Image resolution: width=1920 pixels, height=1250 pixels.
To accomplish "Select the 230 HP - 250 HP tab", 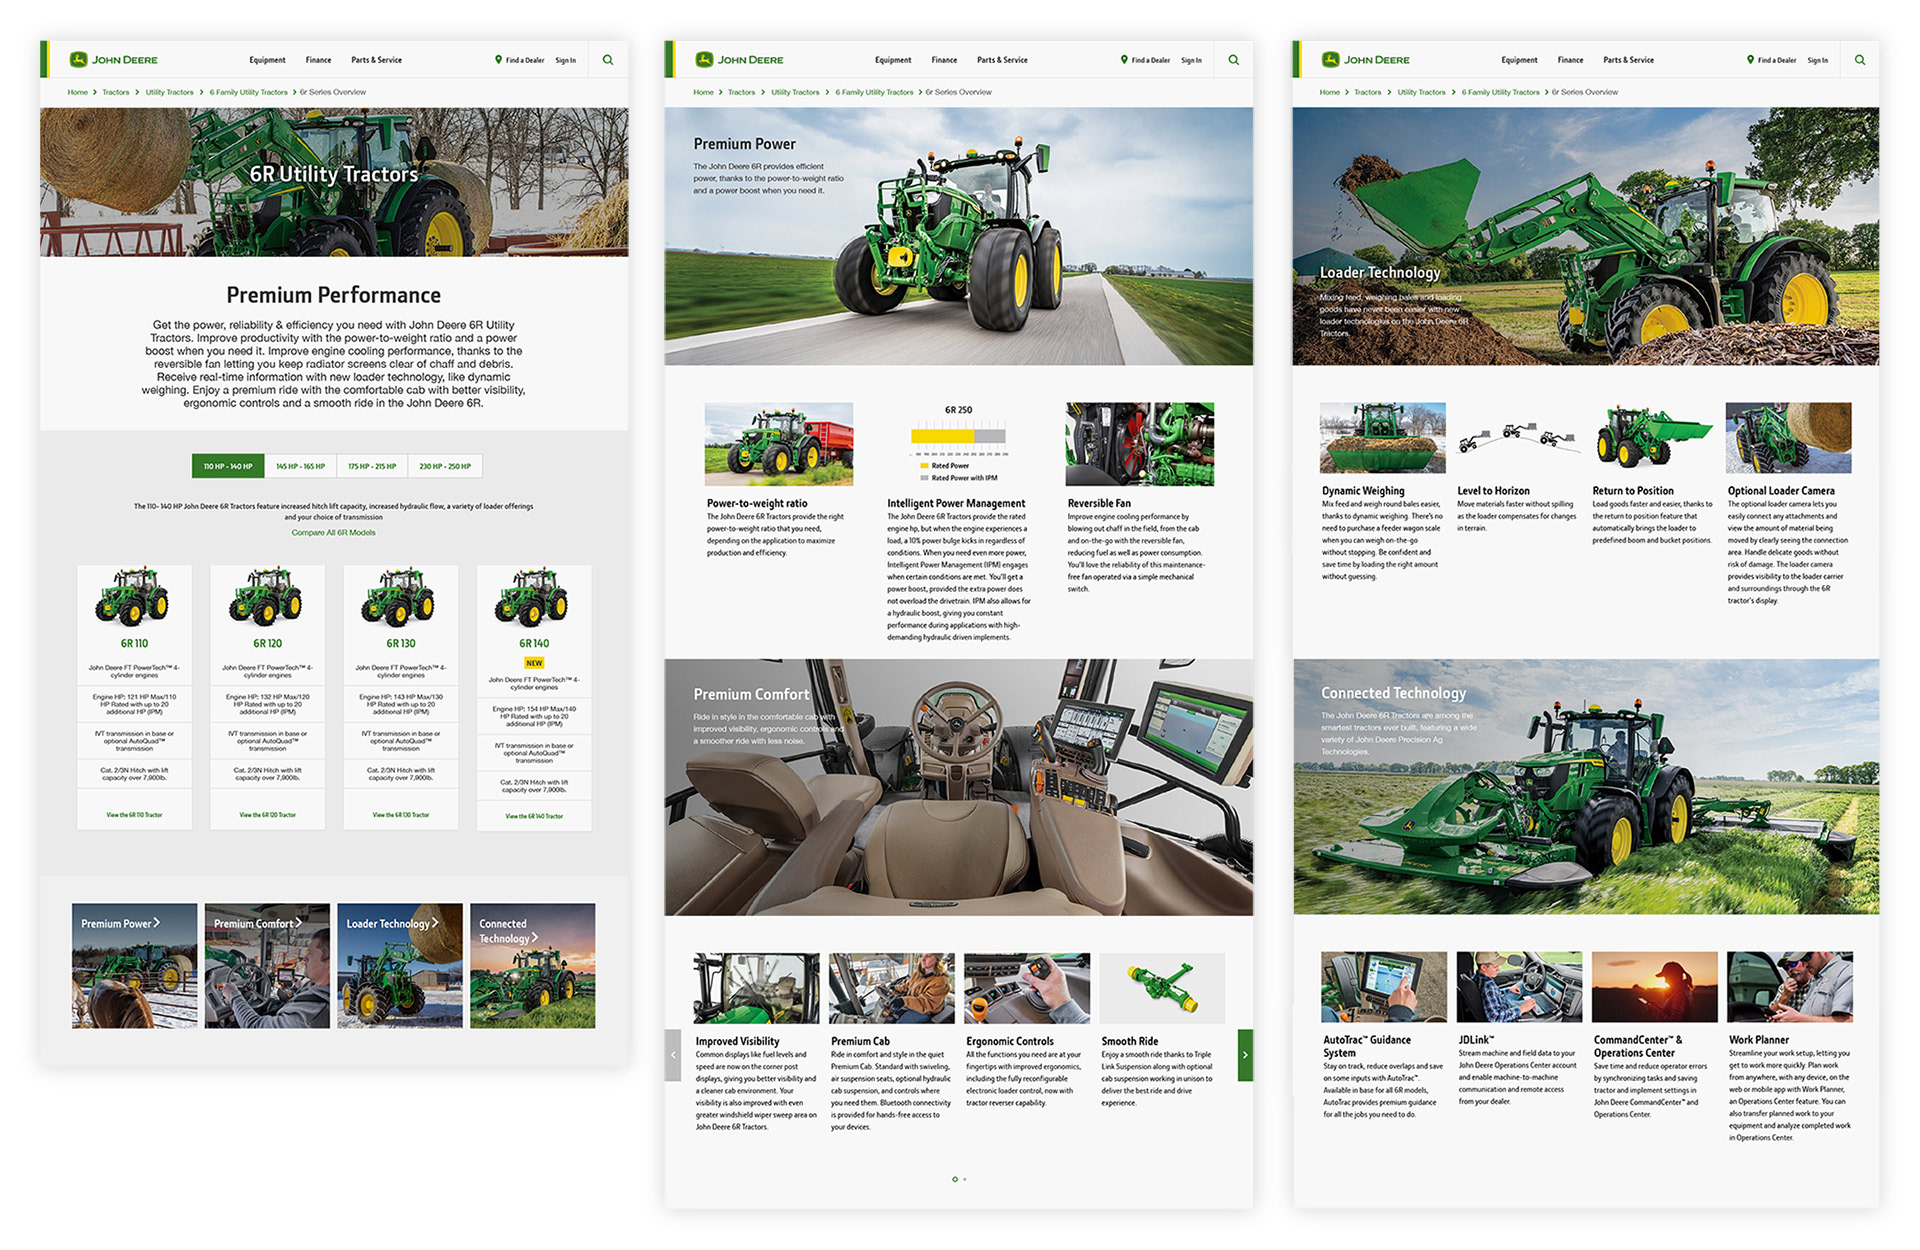I will [x=445, y=466].
